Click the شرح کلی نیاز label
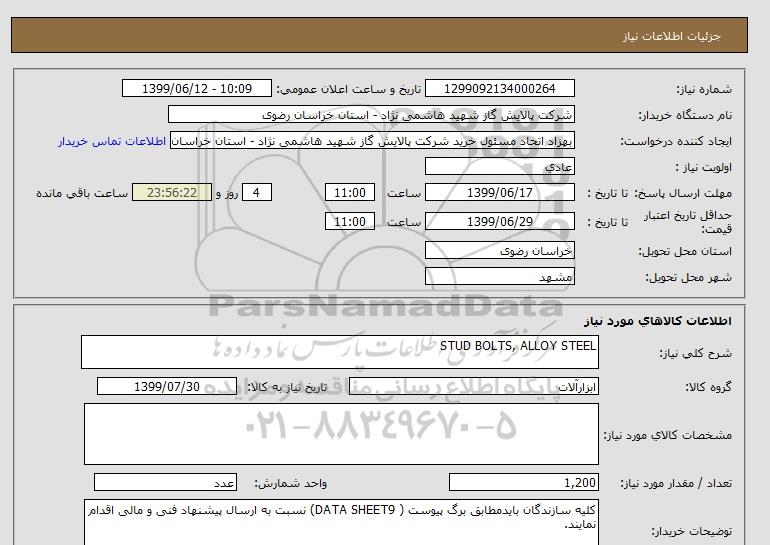 (x=695, y=353)
